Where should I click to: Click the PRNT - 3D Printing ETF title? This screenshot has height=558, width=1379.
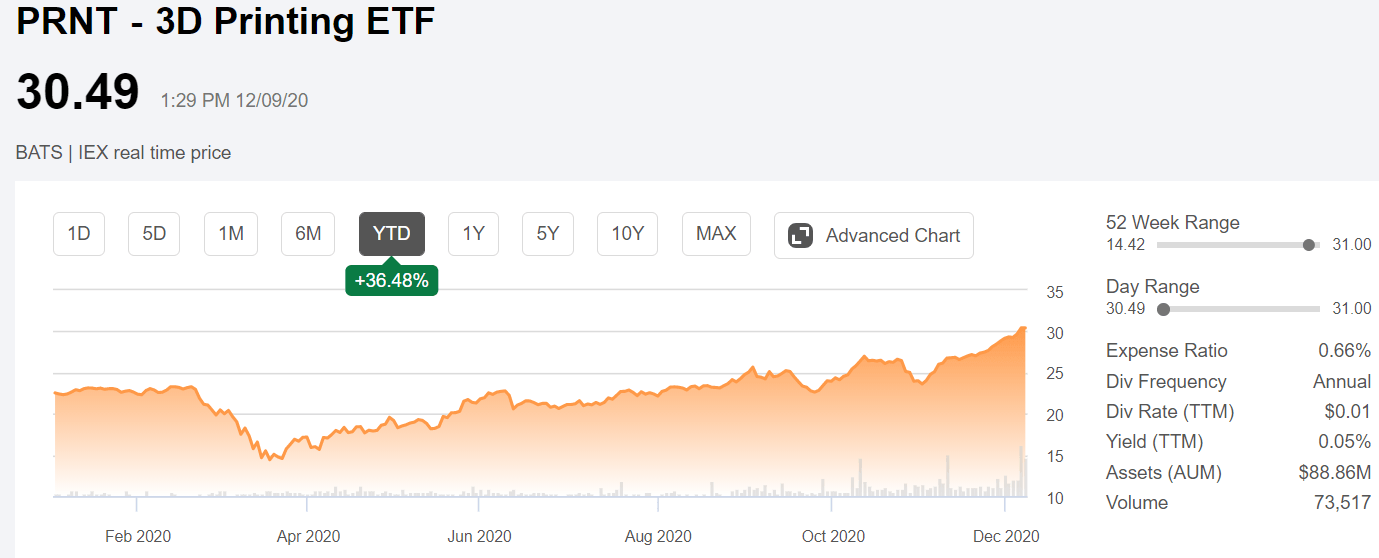[x=226, y=22]
